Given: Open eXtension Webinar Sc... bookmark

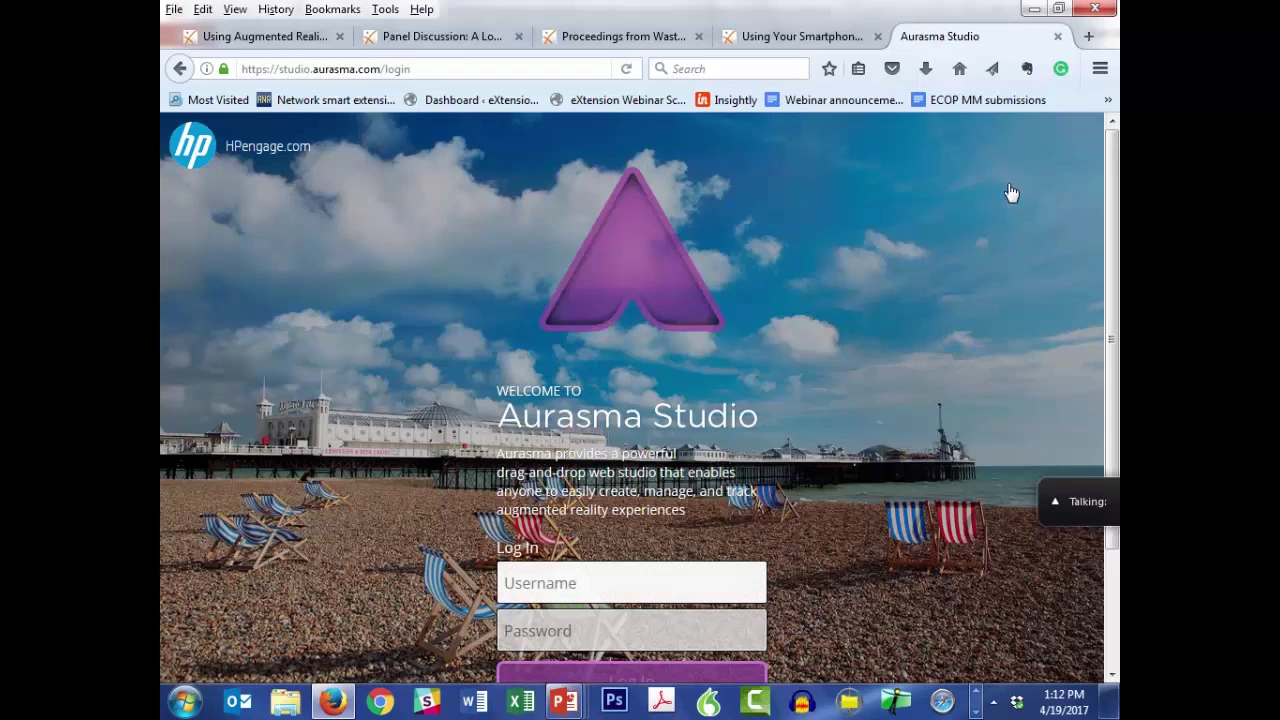Looking at the screenshot, I should click(618, 100).
